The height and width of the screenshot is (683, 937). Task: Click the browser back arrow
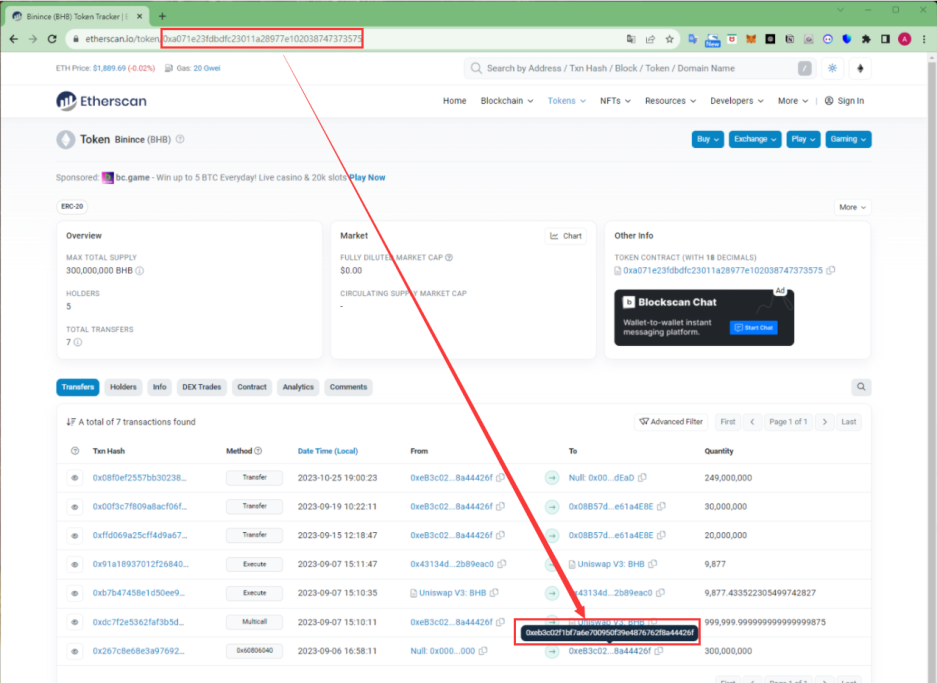click(x=14, y=39)
